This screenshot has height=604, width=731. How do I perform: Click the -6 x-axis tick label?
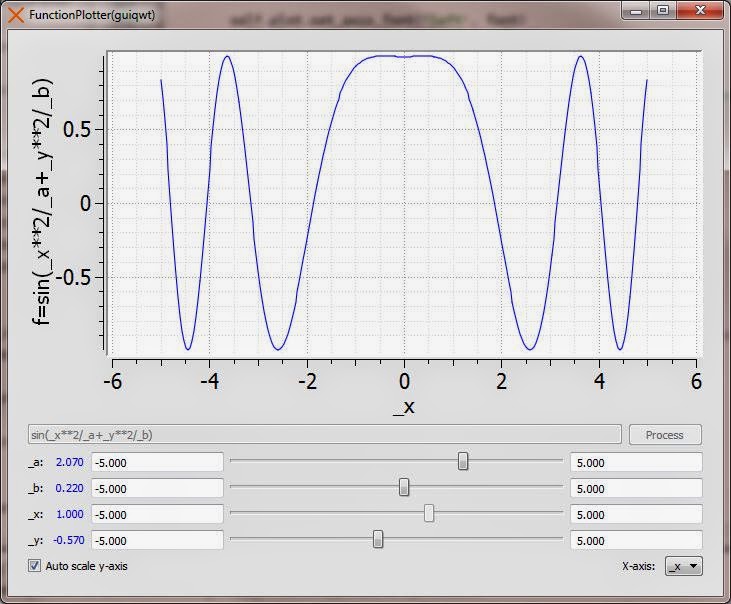pos(112,381)
